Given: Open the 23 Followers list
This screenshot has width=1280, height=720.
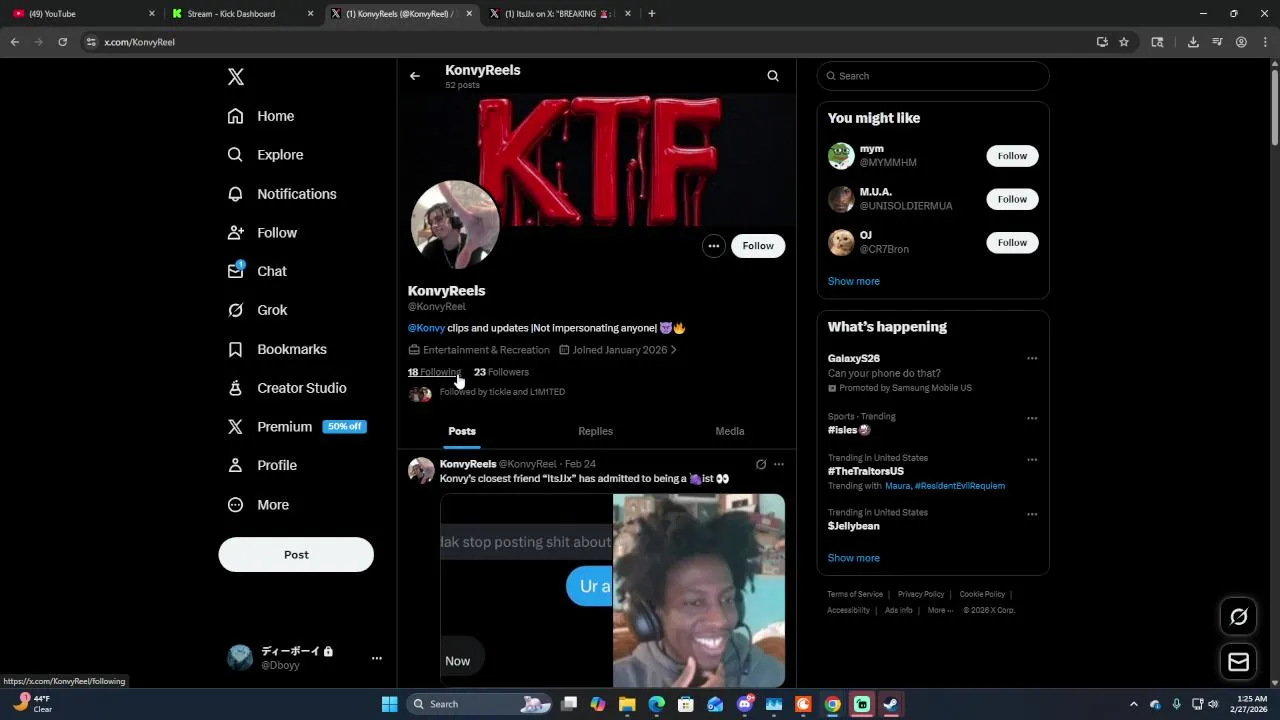Looking at the screenshot, I should click(x=501, y=372).
